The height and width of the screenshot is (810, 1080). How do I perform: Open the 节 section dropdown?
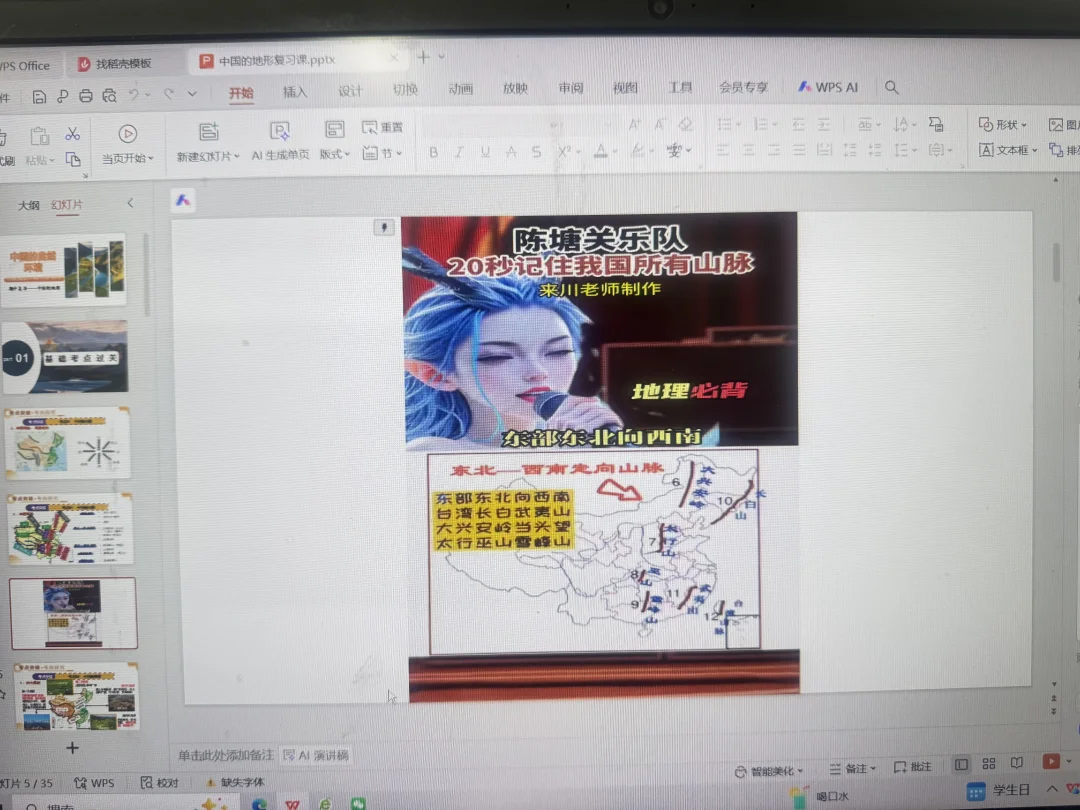click(x=399, y=153)
